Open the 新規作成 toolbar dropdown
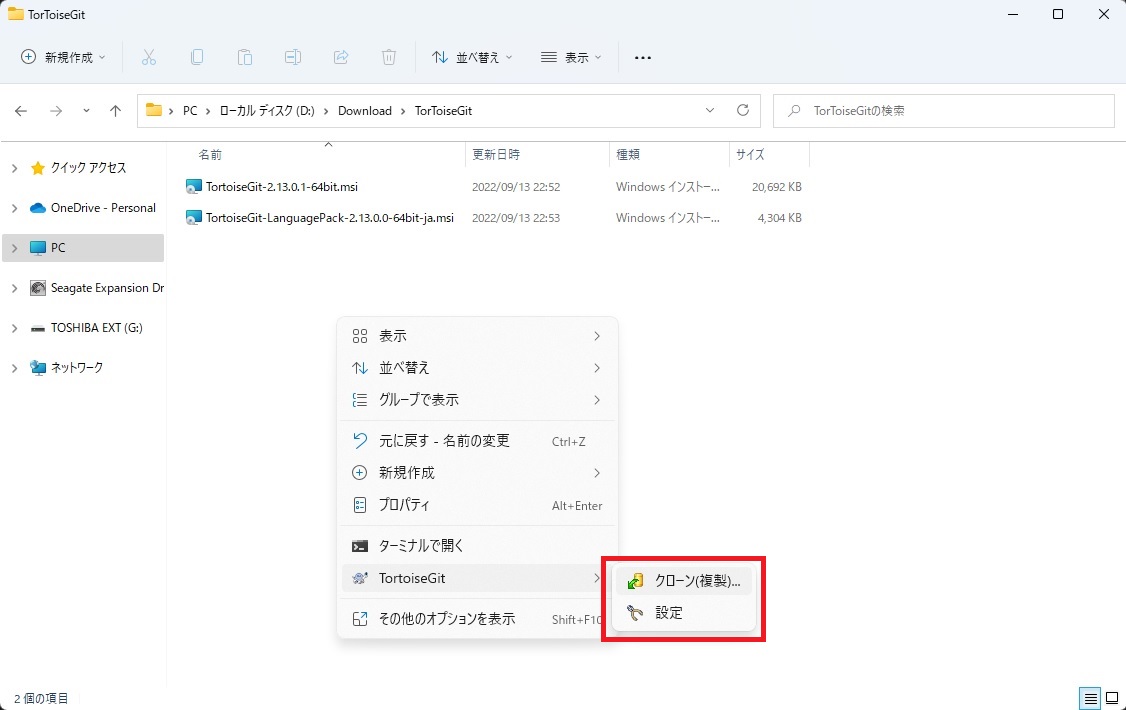The image size is (1126, 710). pyautogui.click(x=63, y=57)
